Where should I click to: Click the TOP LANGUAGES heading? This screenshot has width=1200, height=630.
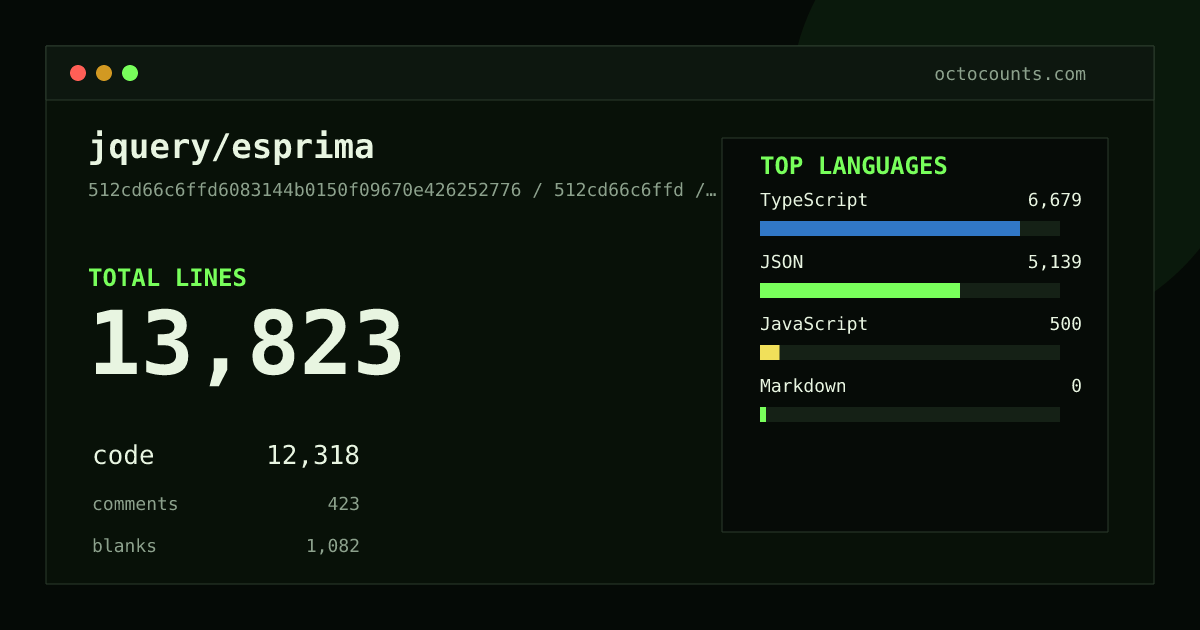(853, 166)
